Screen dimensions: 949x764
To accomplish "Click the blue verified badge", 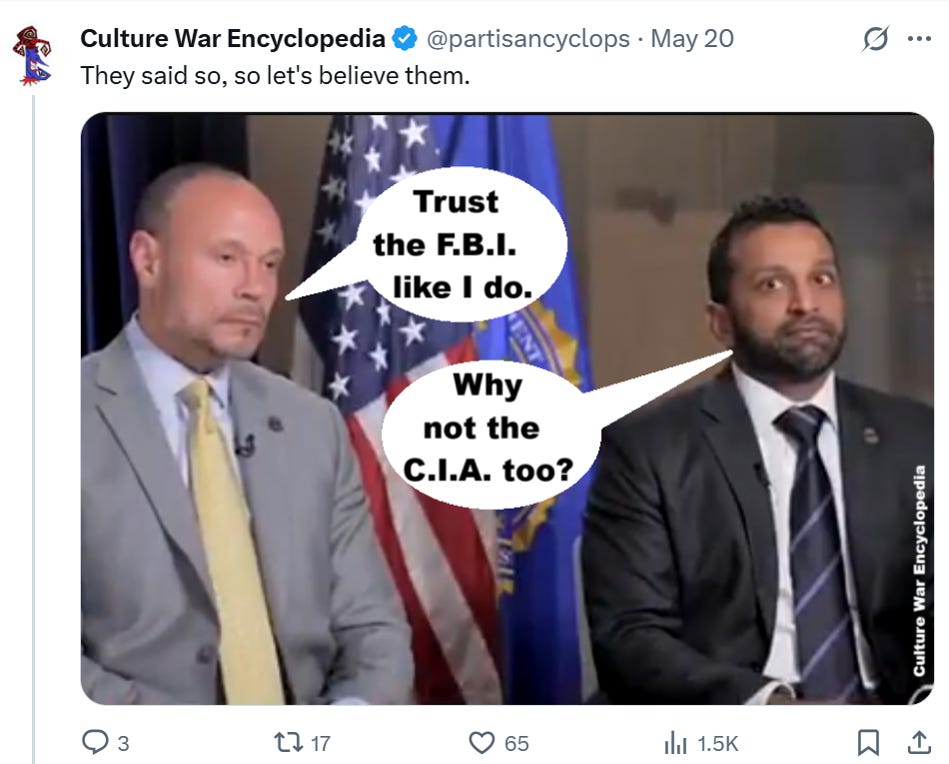I will pos(404,39).
